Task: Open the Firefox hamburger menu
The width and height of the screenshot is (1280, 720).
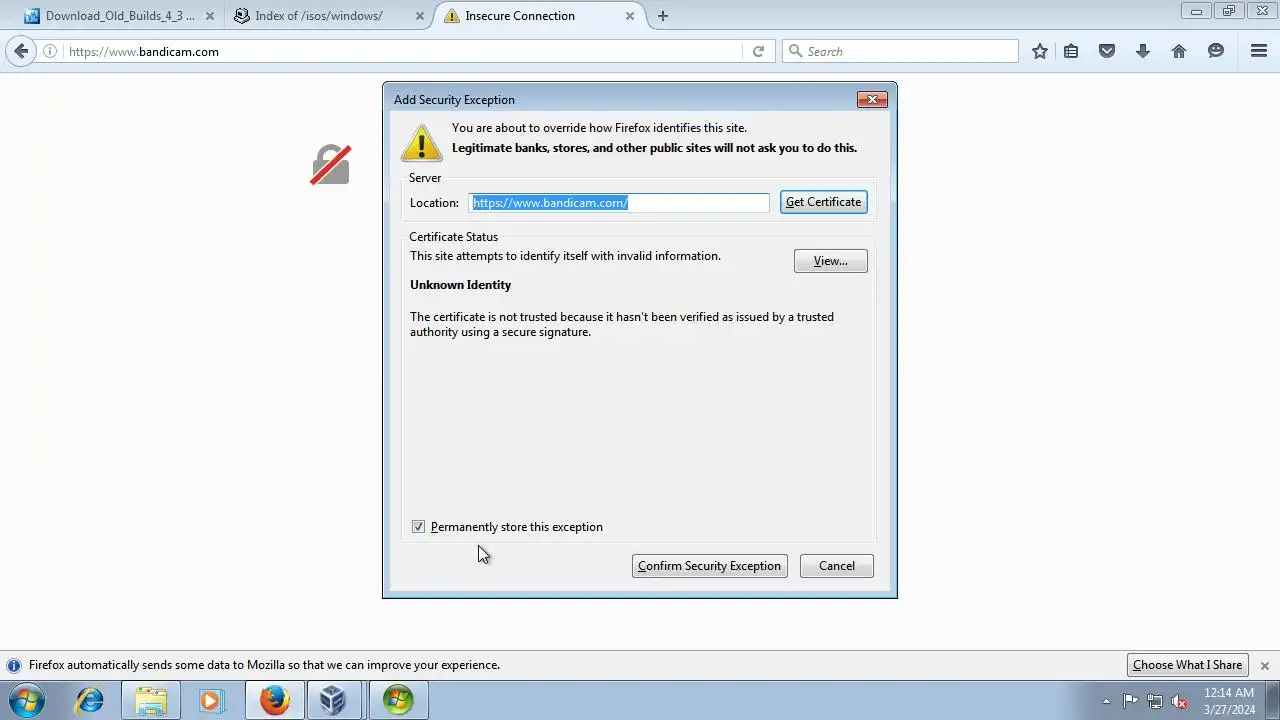Action: (x=1259, y=51)
